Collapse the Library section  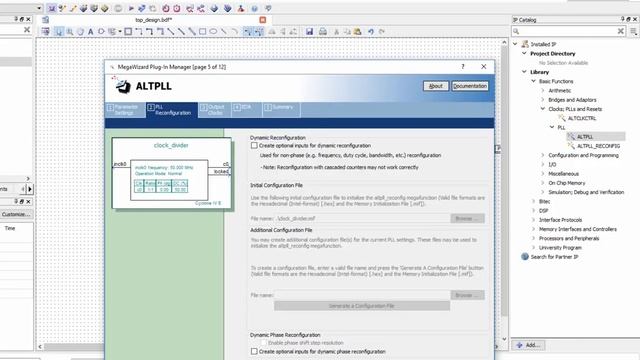[524, 72]
